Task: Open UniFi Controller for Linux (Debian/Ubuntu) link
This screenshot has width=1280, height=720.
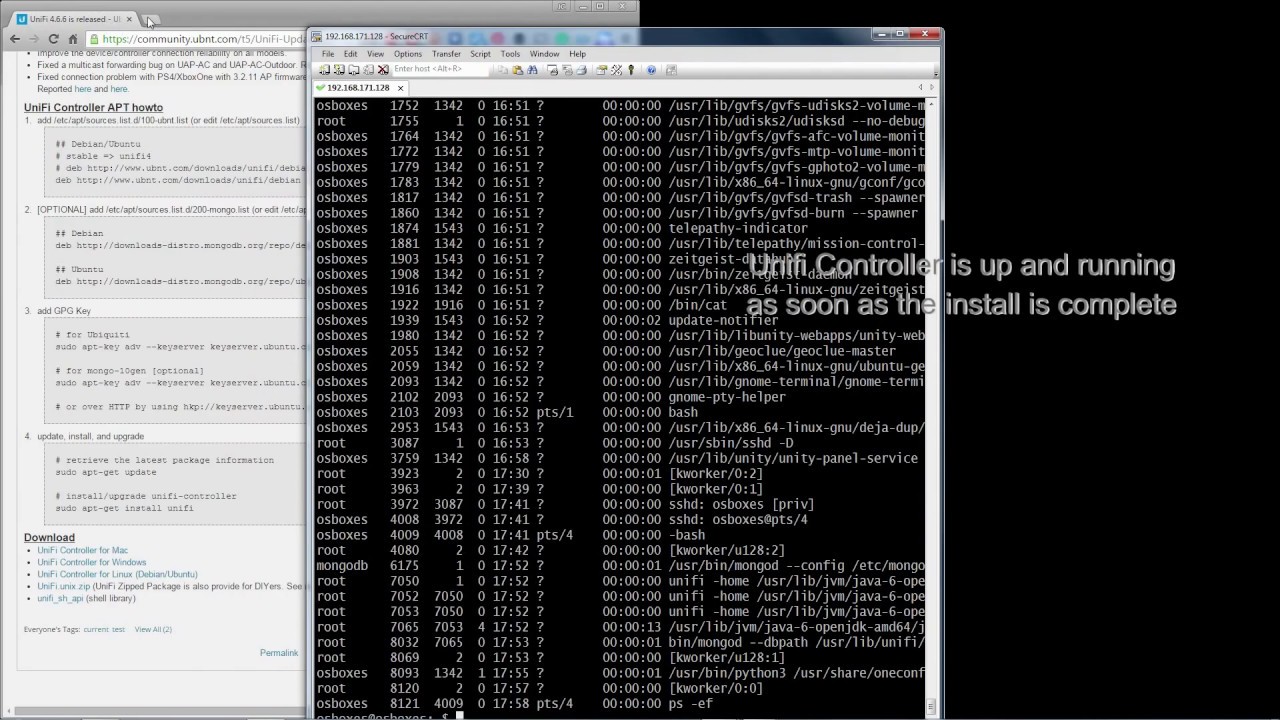Action: pyautogui.click(x=118, y=574)
